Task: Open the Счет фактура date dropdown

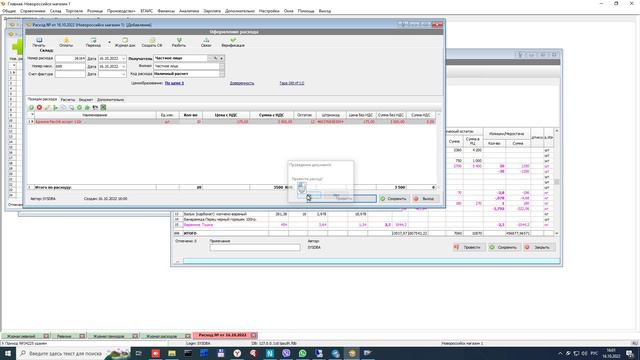Action: tap(123, 74)
